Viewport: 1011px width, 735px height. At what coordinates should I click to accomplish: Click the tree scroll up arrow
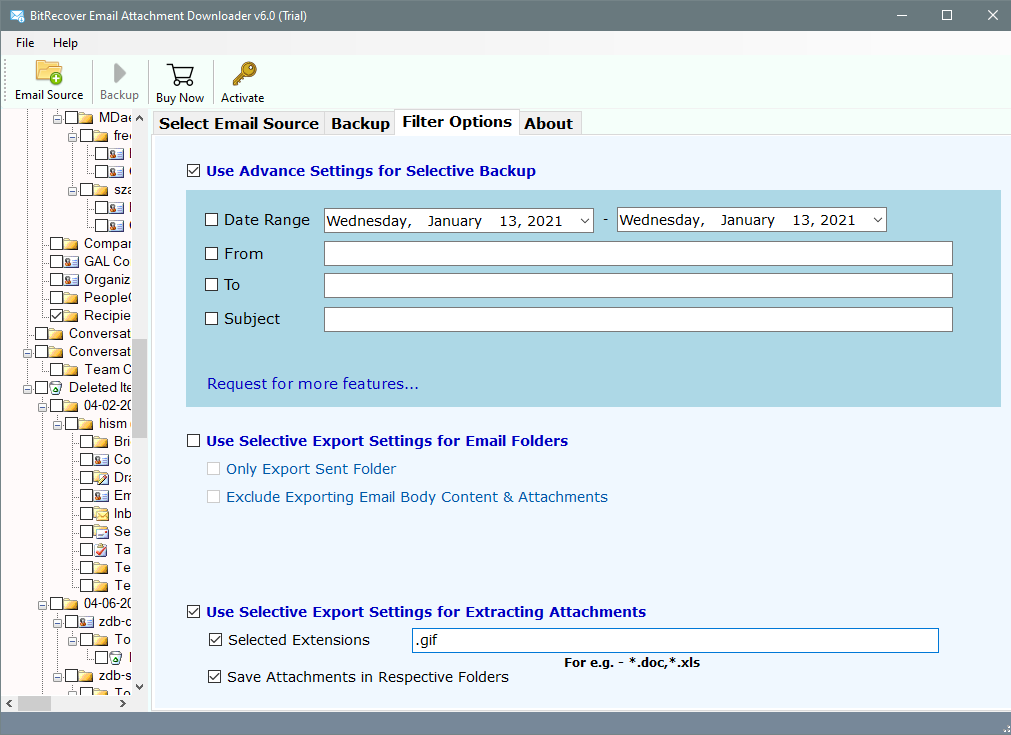click(140, 118)
